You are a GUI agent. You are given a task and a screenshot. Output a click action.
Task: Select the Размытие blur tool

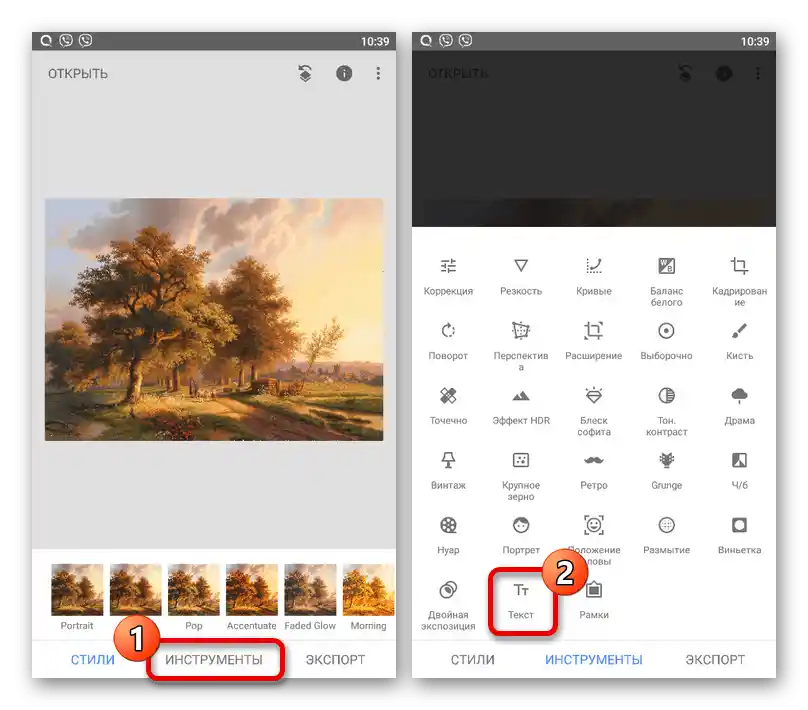[666, 535]
